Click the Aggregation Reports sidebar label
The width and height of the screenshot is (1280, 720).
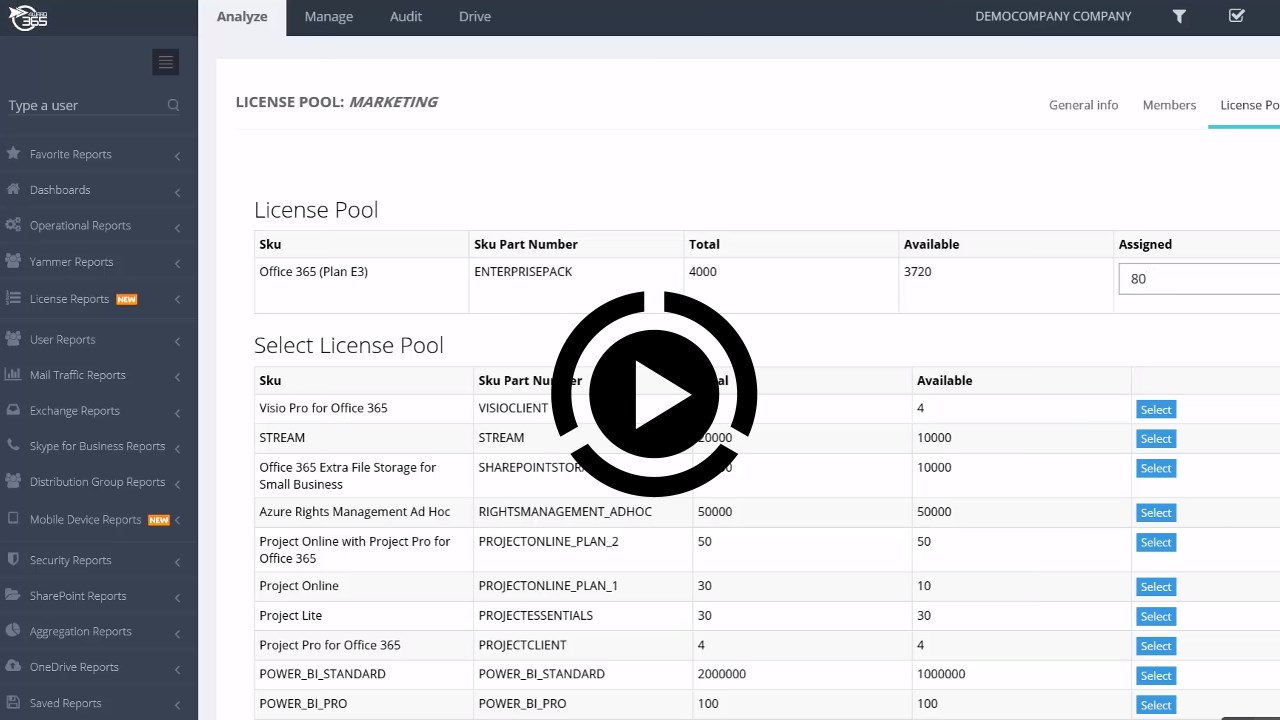tap(81, 631)
